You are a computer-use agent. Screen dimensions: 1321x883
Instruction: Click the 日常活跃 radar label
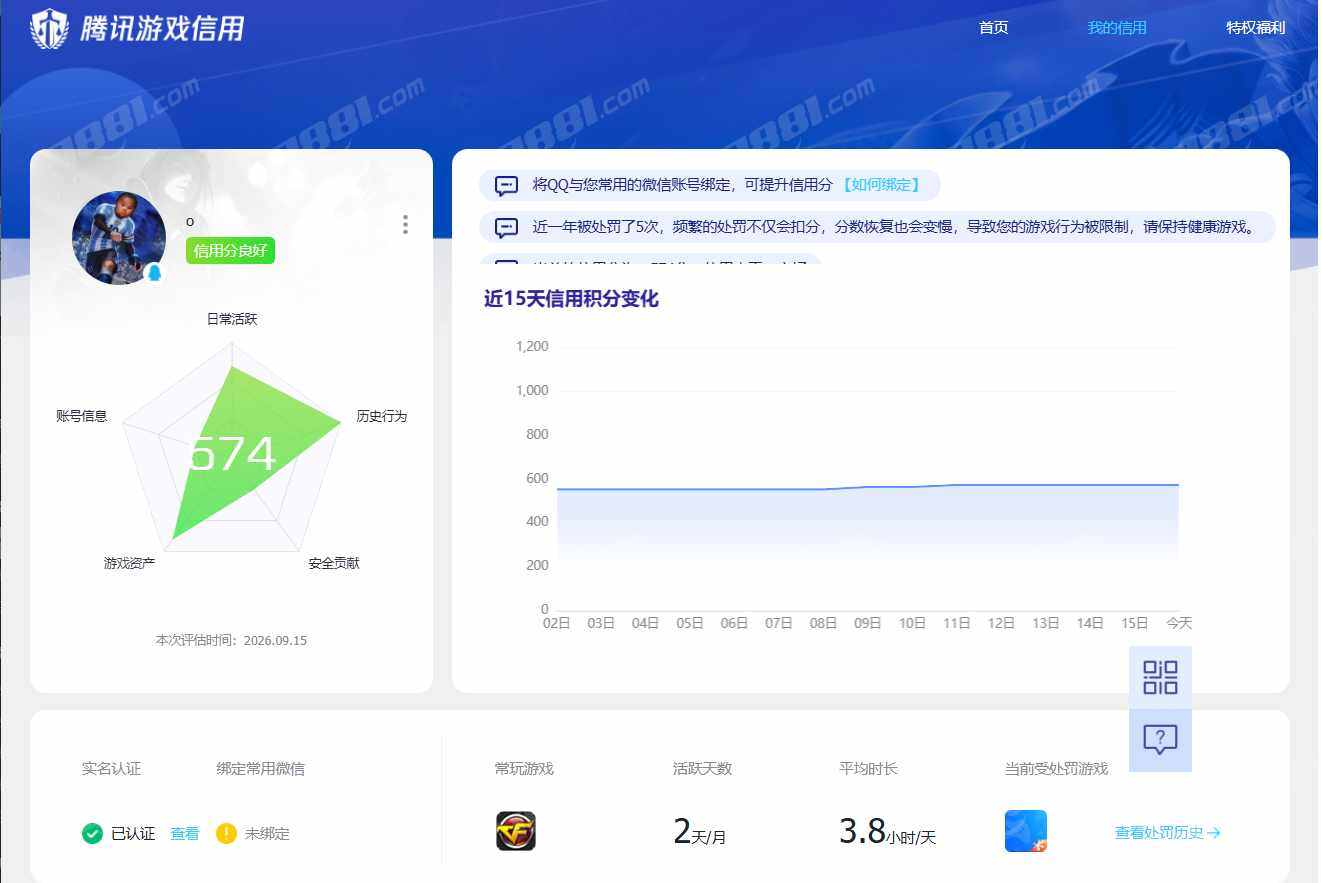[232, 319]
